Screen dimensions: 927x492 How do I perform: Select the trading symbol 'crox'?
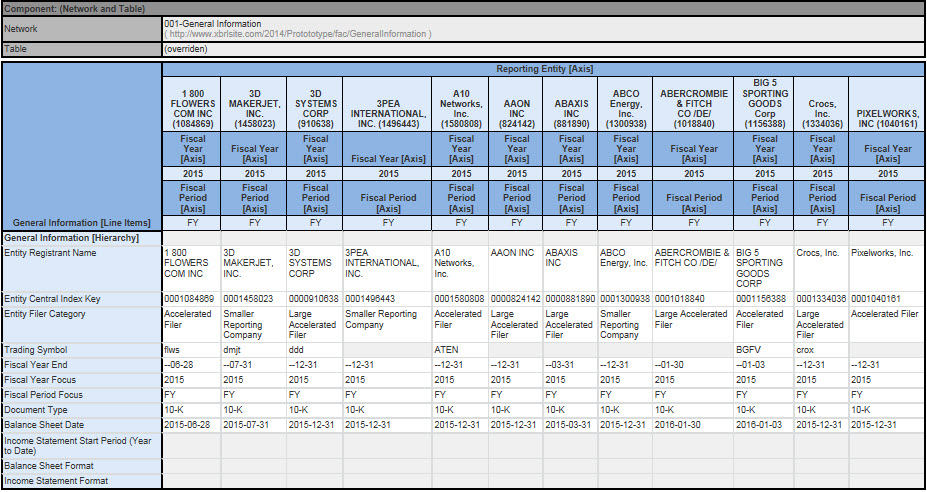pos(806,350)
